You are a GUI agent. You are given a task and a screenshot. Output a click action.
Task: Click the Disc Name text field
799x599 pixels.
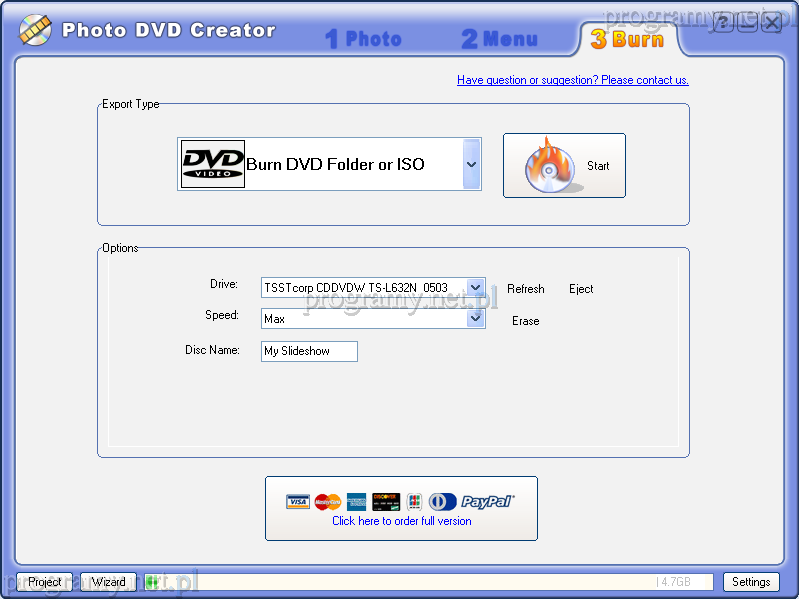[x=309, y=351]
